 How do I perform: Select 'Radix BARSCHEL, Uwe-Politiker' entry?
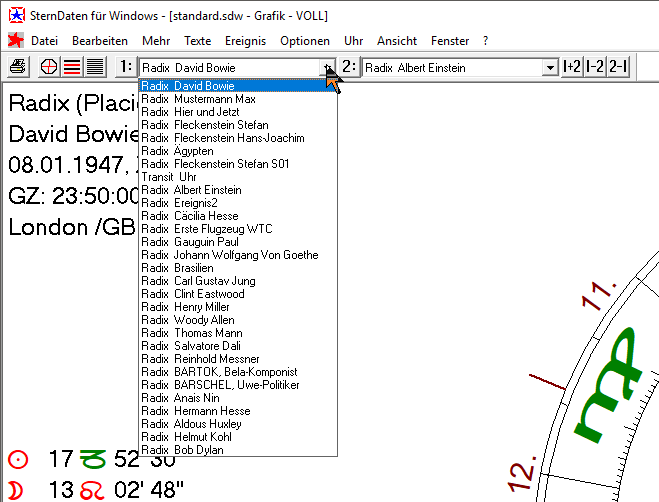[238, 385]
